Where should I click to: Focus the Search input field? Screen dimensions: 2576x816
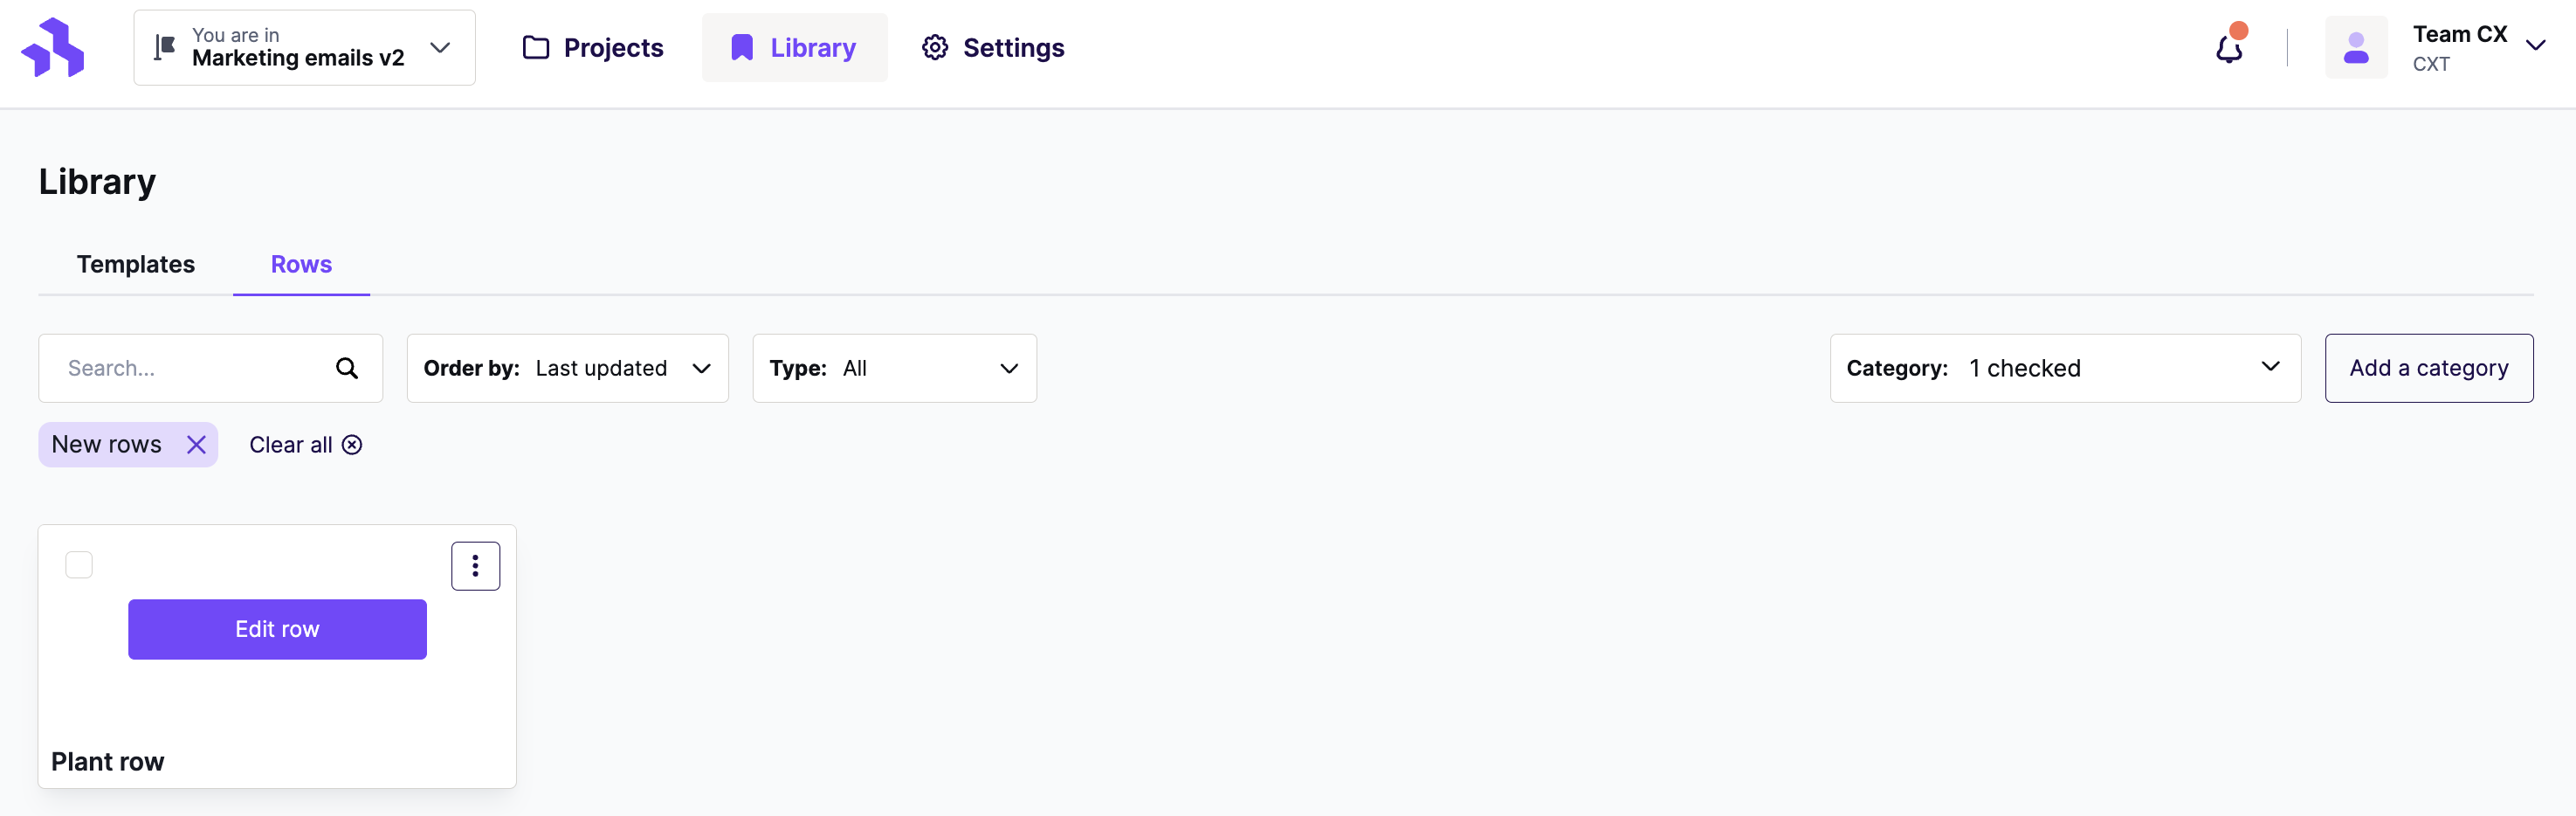[210, 368]
